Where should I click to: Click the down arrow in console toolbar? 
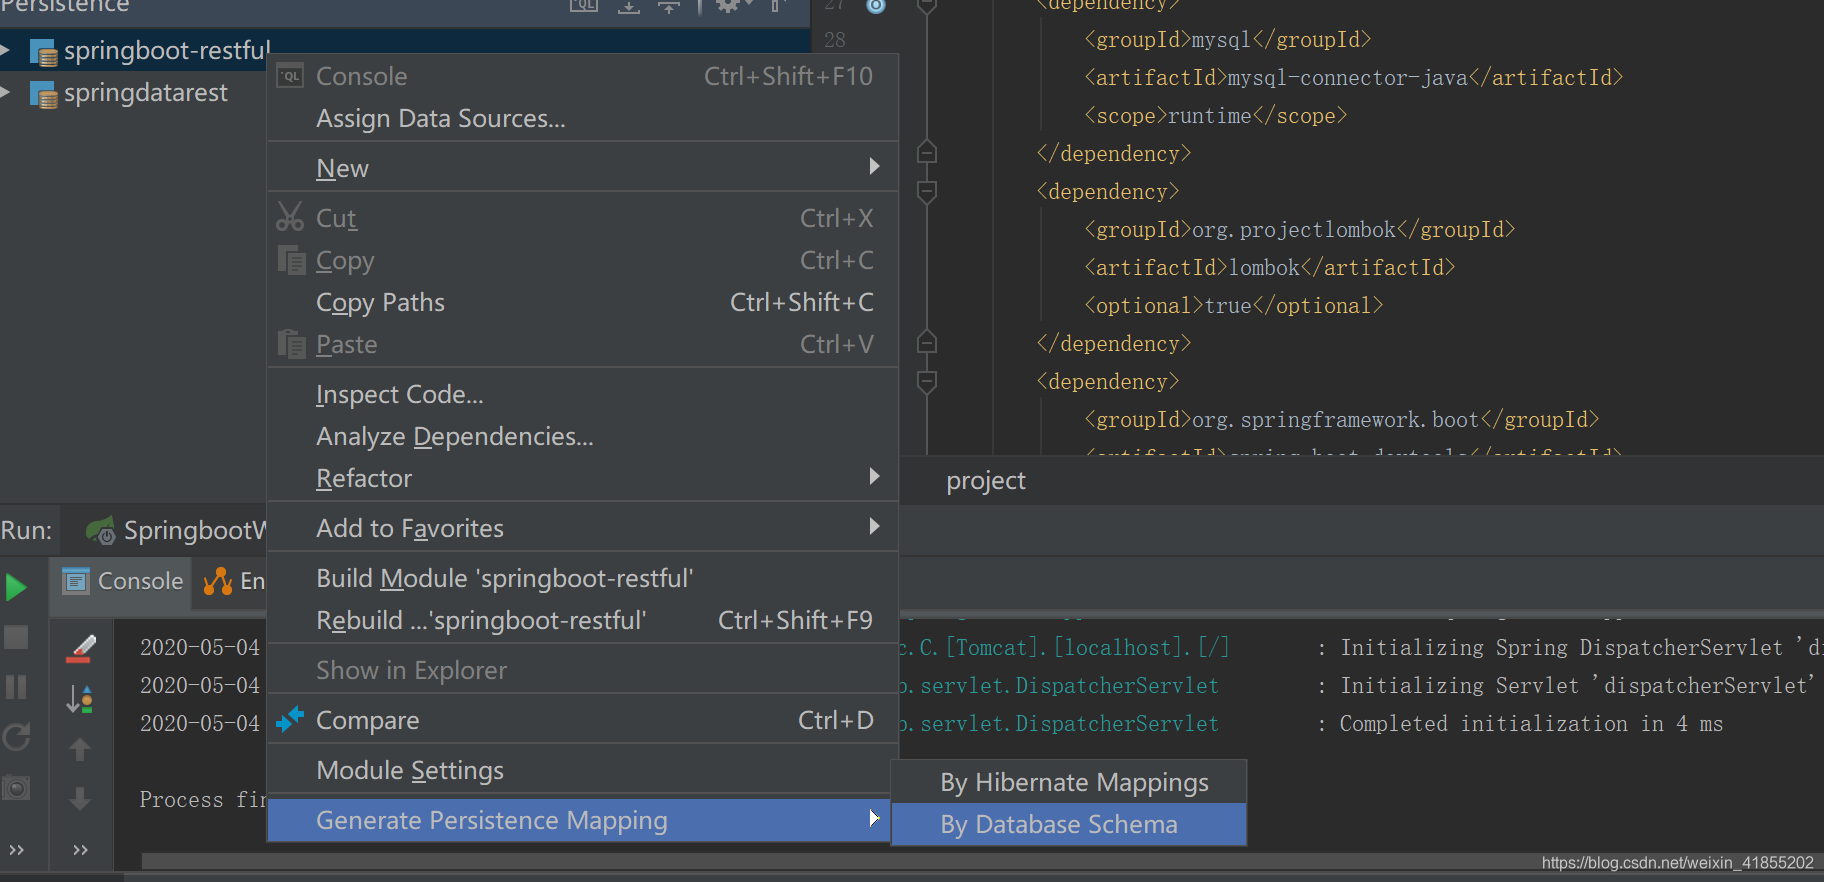pyautogui.click(x=80, y=798)
